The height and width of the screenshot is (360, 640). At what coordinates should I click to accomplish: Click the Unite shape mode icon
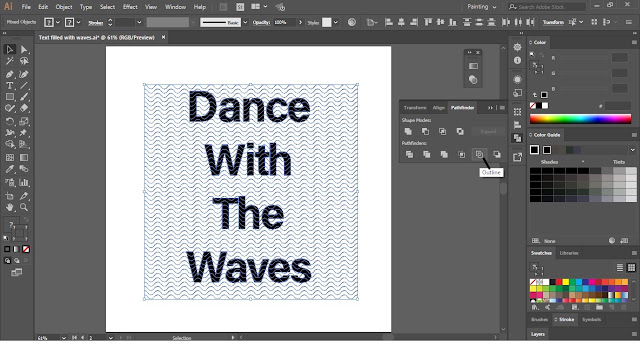(x=408, y=131)
